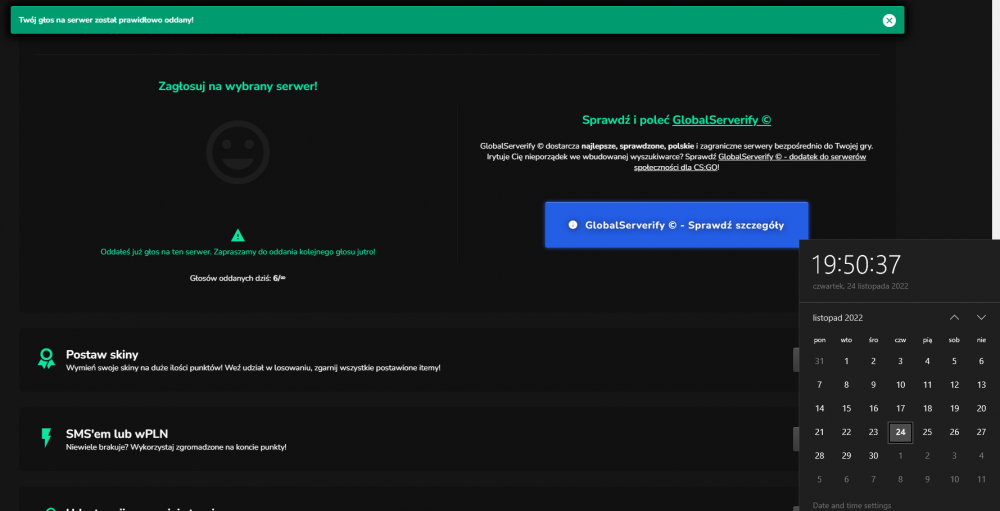Click the award ribbon icon beside Postaw skiny
Viewport: 1000px width, 511px height.
(46, 359)
